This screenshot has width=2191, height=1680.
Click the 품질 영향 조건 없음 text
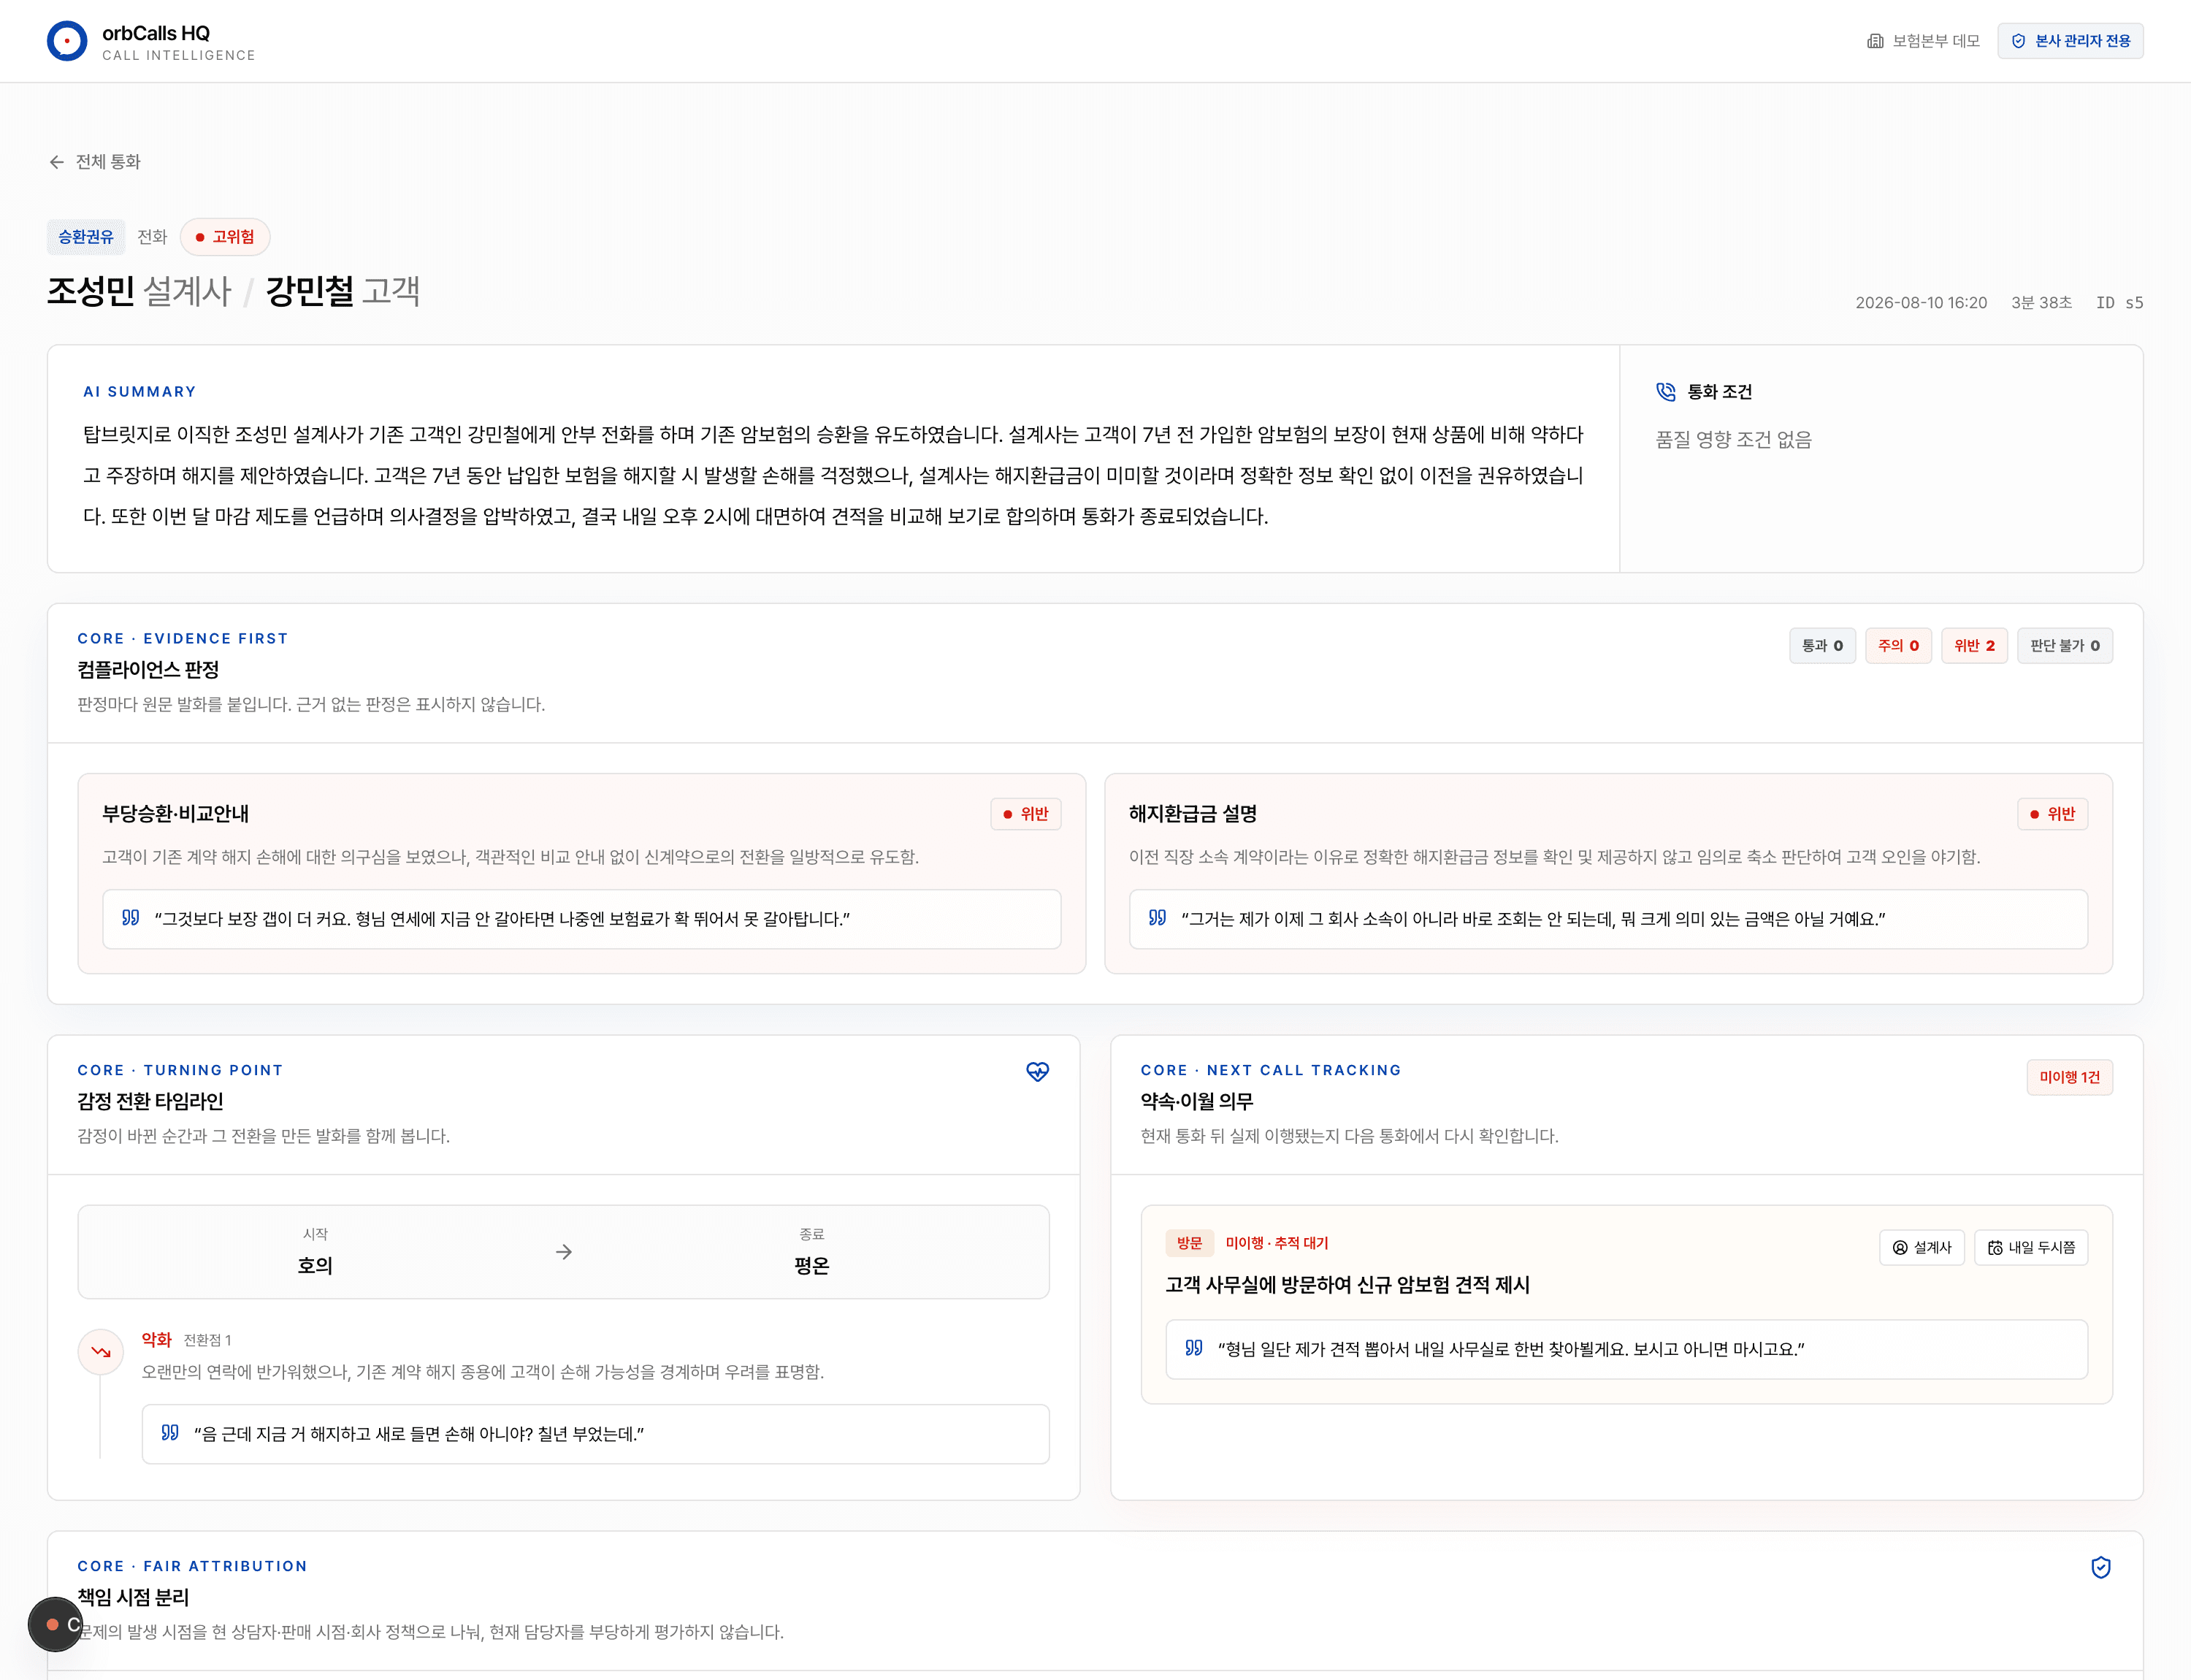1733,440
